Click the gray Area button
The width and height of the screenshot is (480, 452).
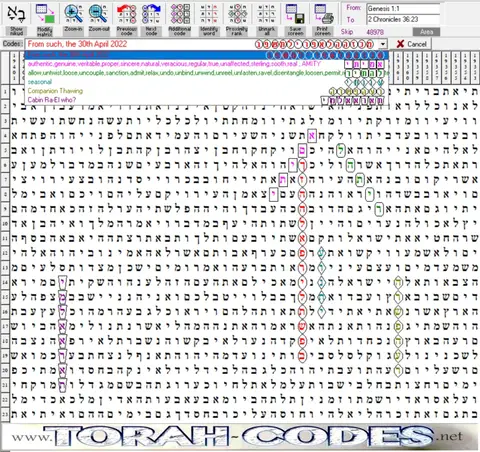[426, 32]
